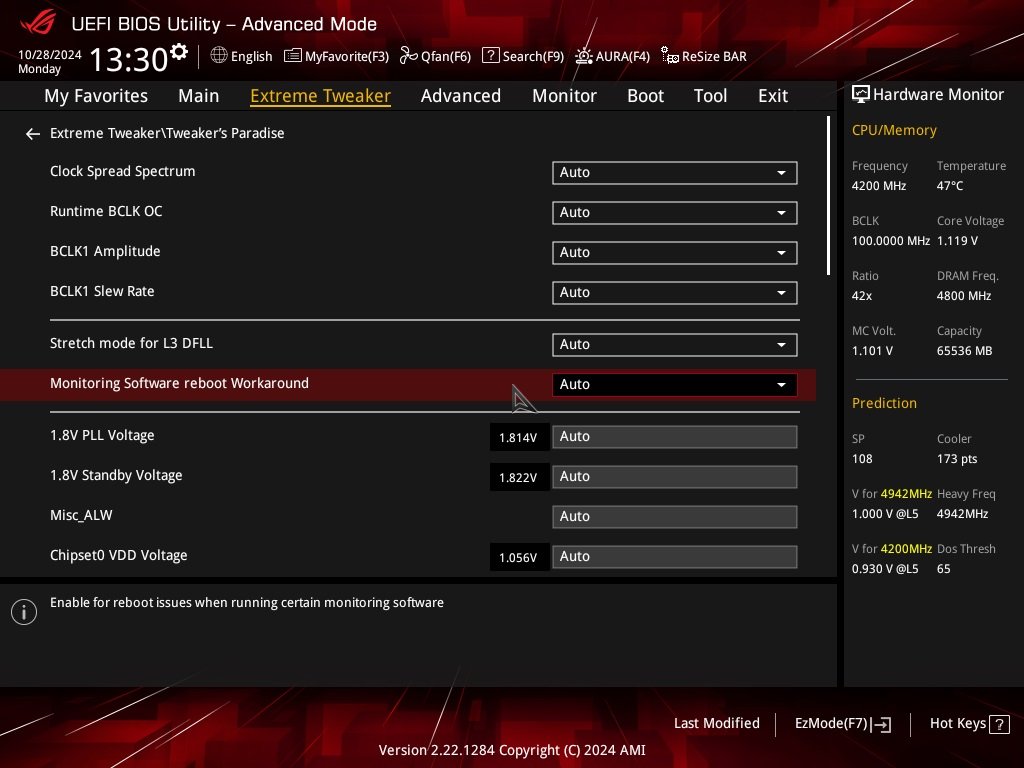
Task: Click the ReSize BAR icon
Action: 669,56
